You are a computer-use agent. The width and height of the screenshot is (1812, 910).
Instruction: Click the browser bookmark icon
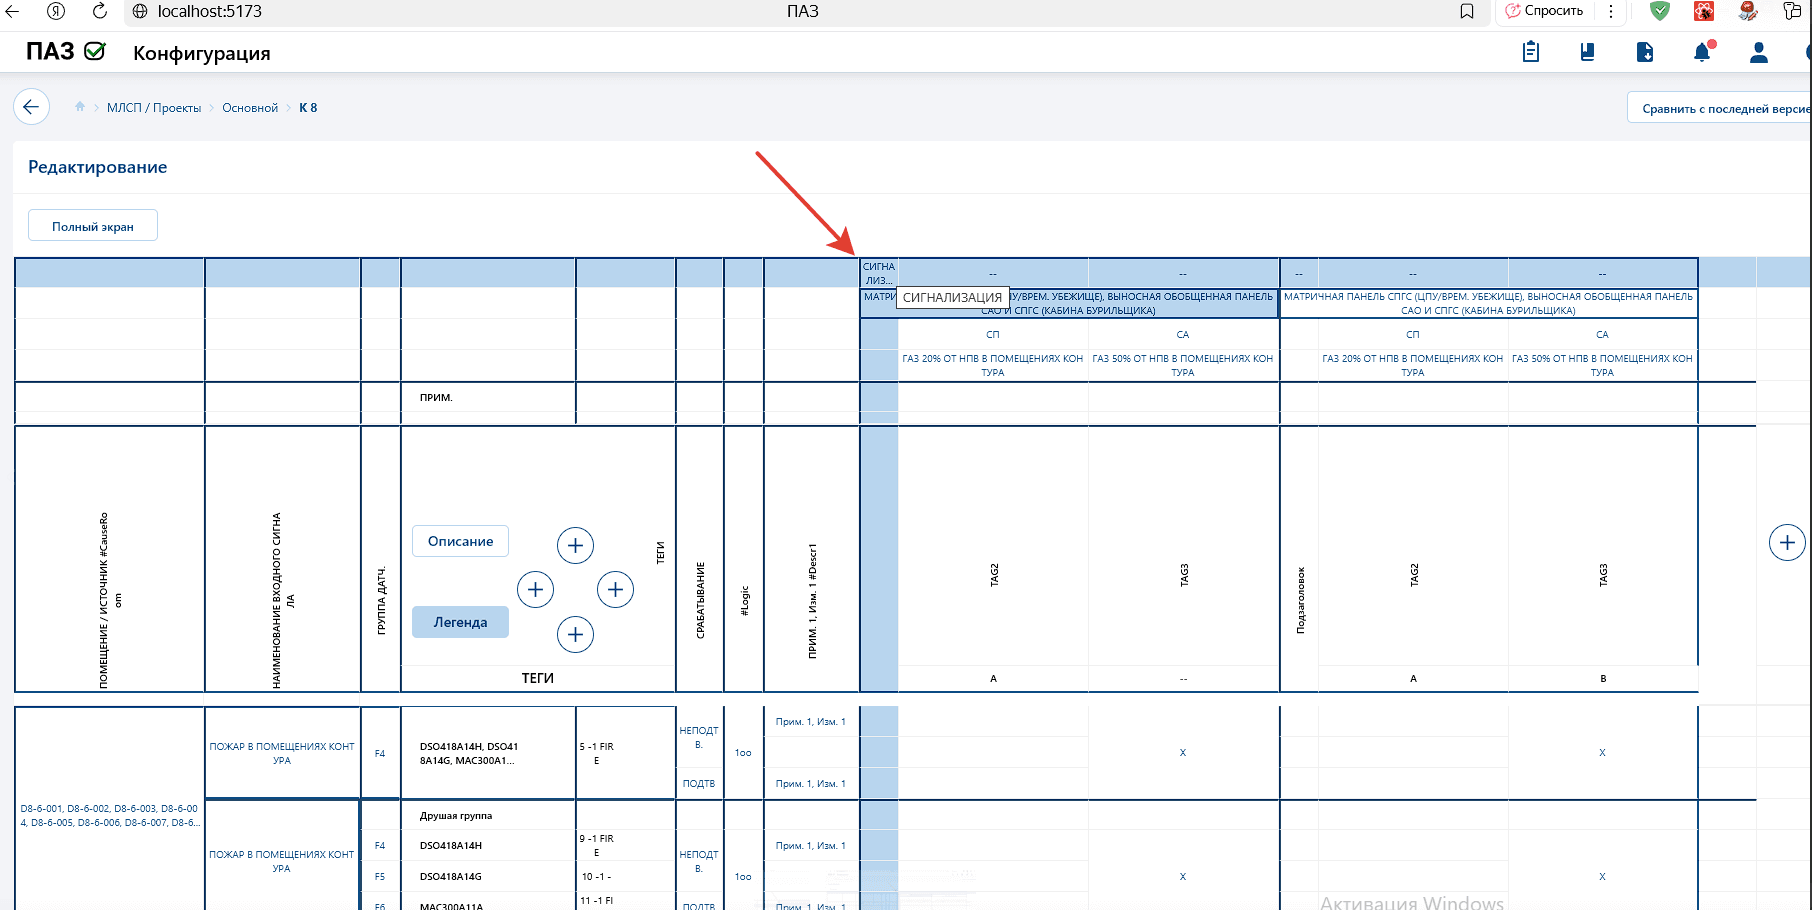(1467, 11)
